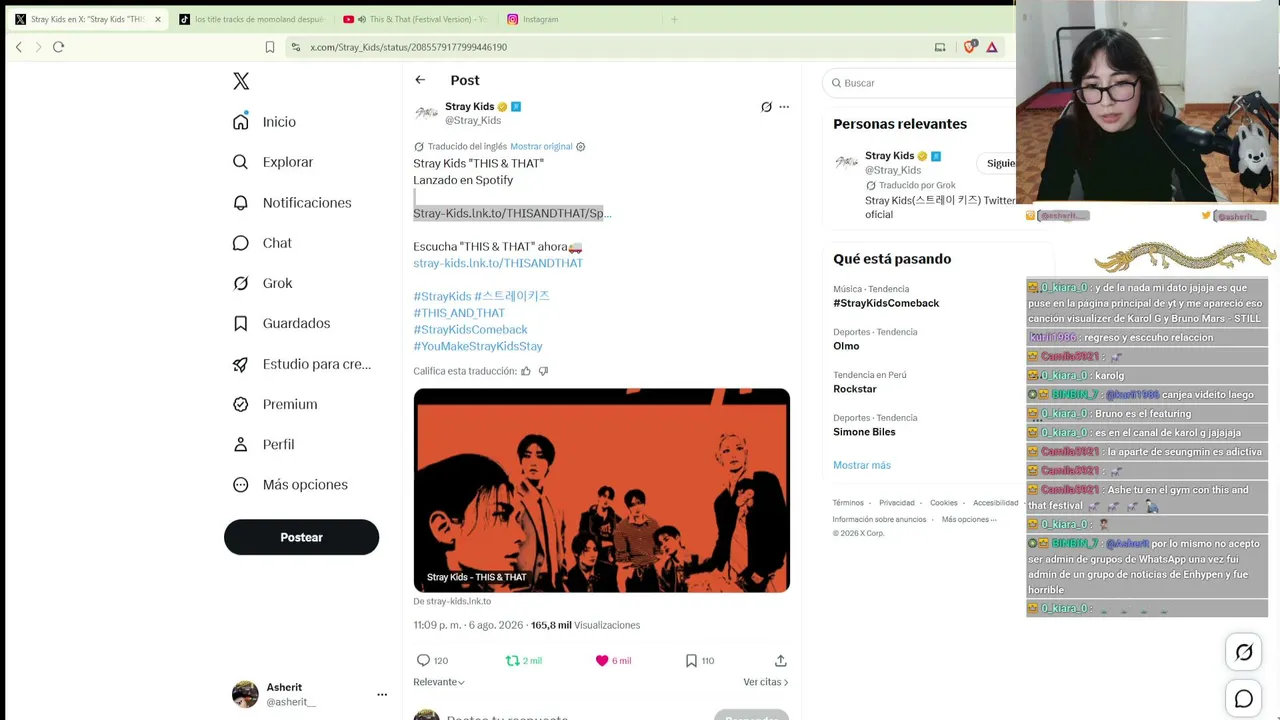Rate the translation thumbs down
The image size is (1280, 720).
click(x=544, y=371)
